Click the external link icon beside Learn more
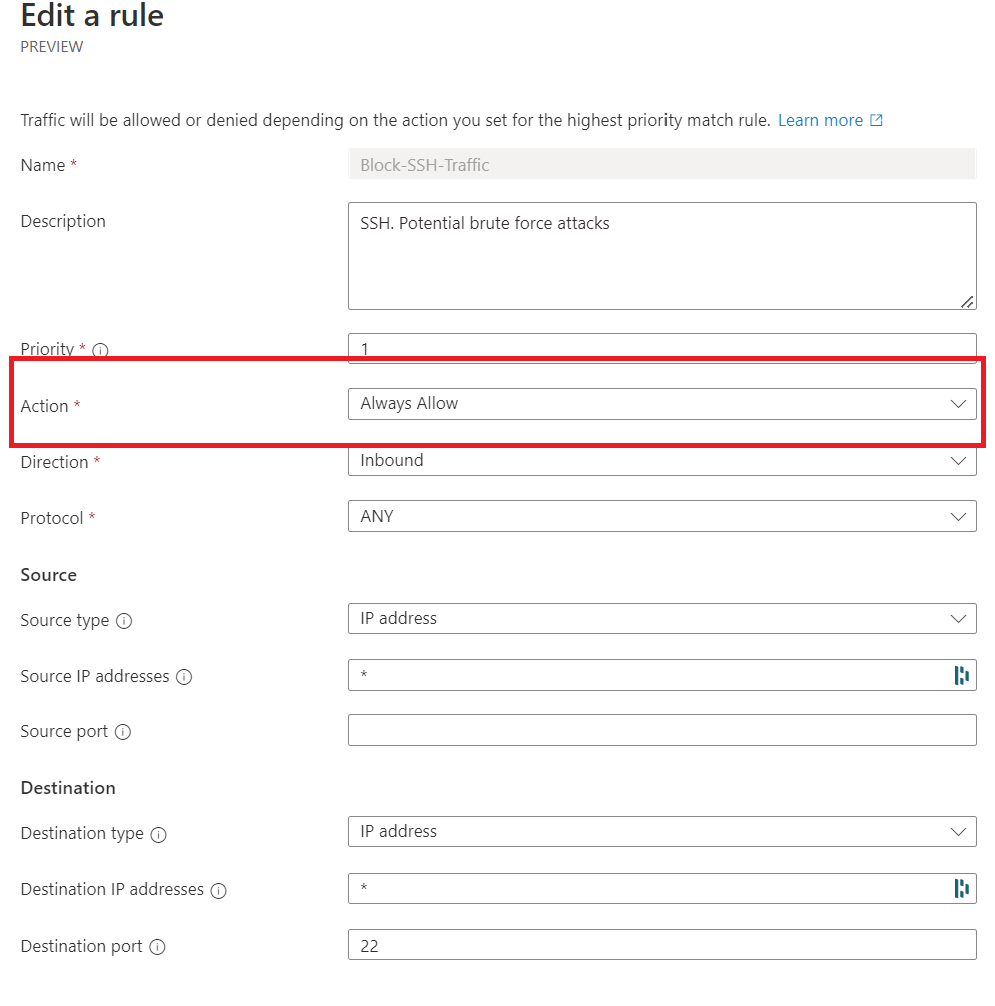The height and width of the screenshot is (1006, 995). (x=876, y=120)
